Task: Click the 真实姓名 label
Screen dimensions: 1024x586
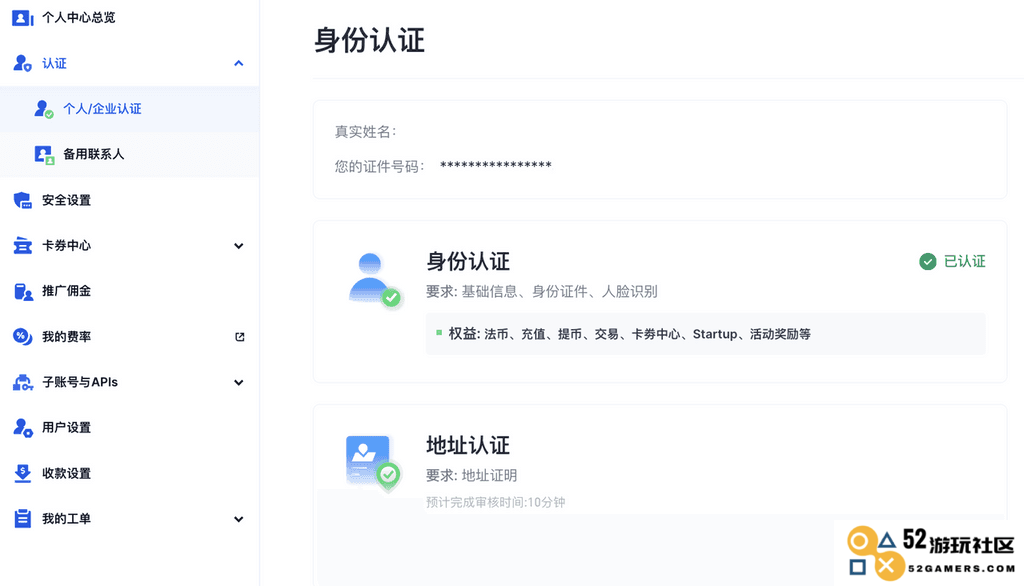Action: point(366,132)
